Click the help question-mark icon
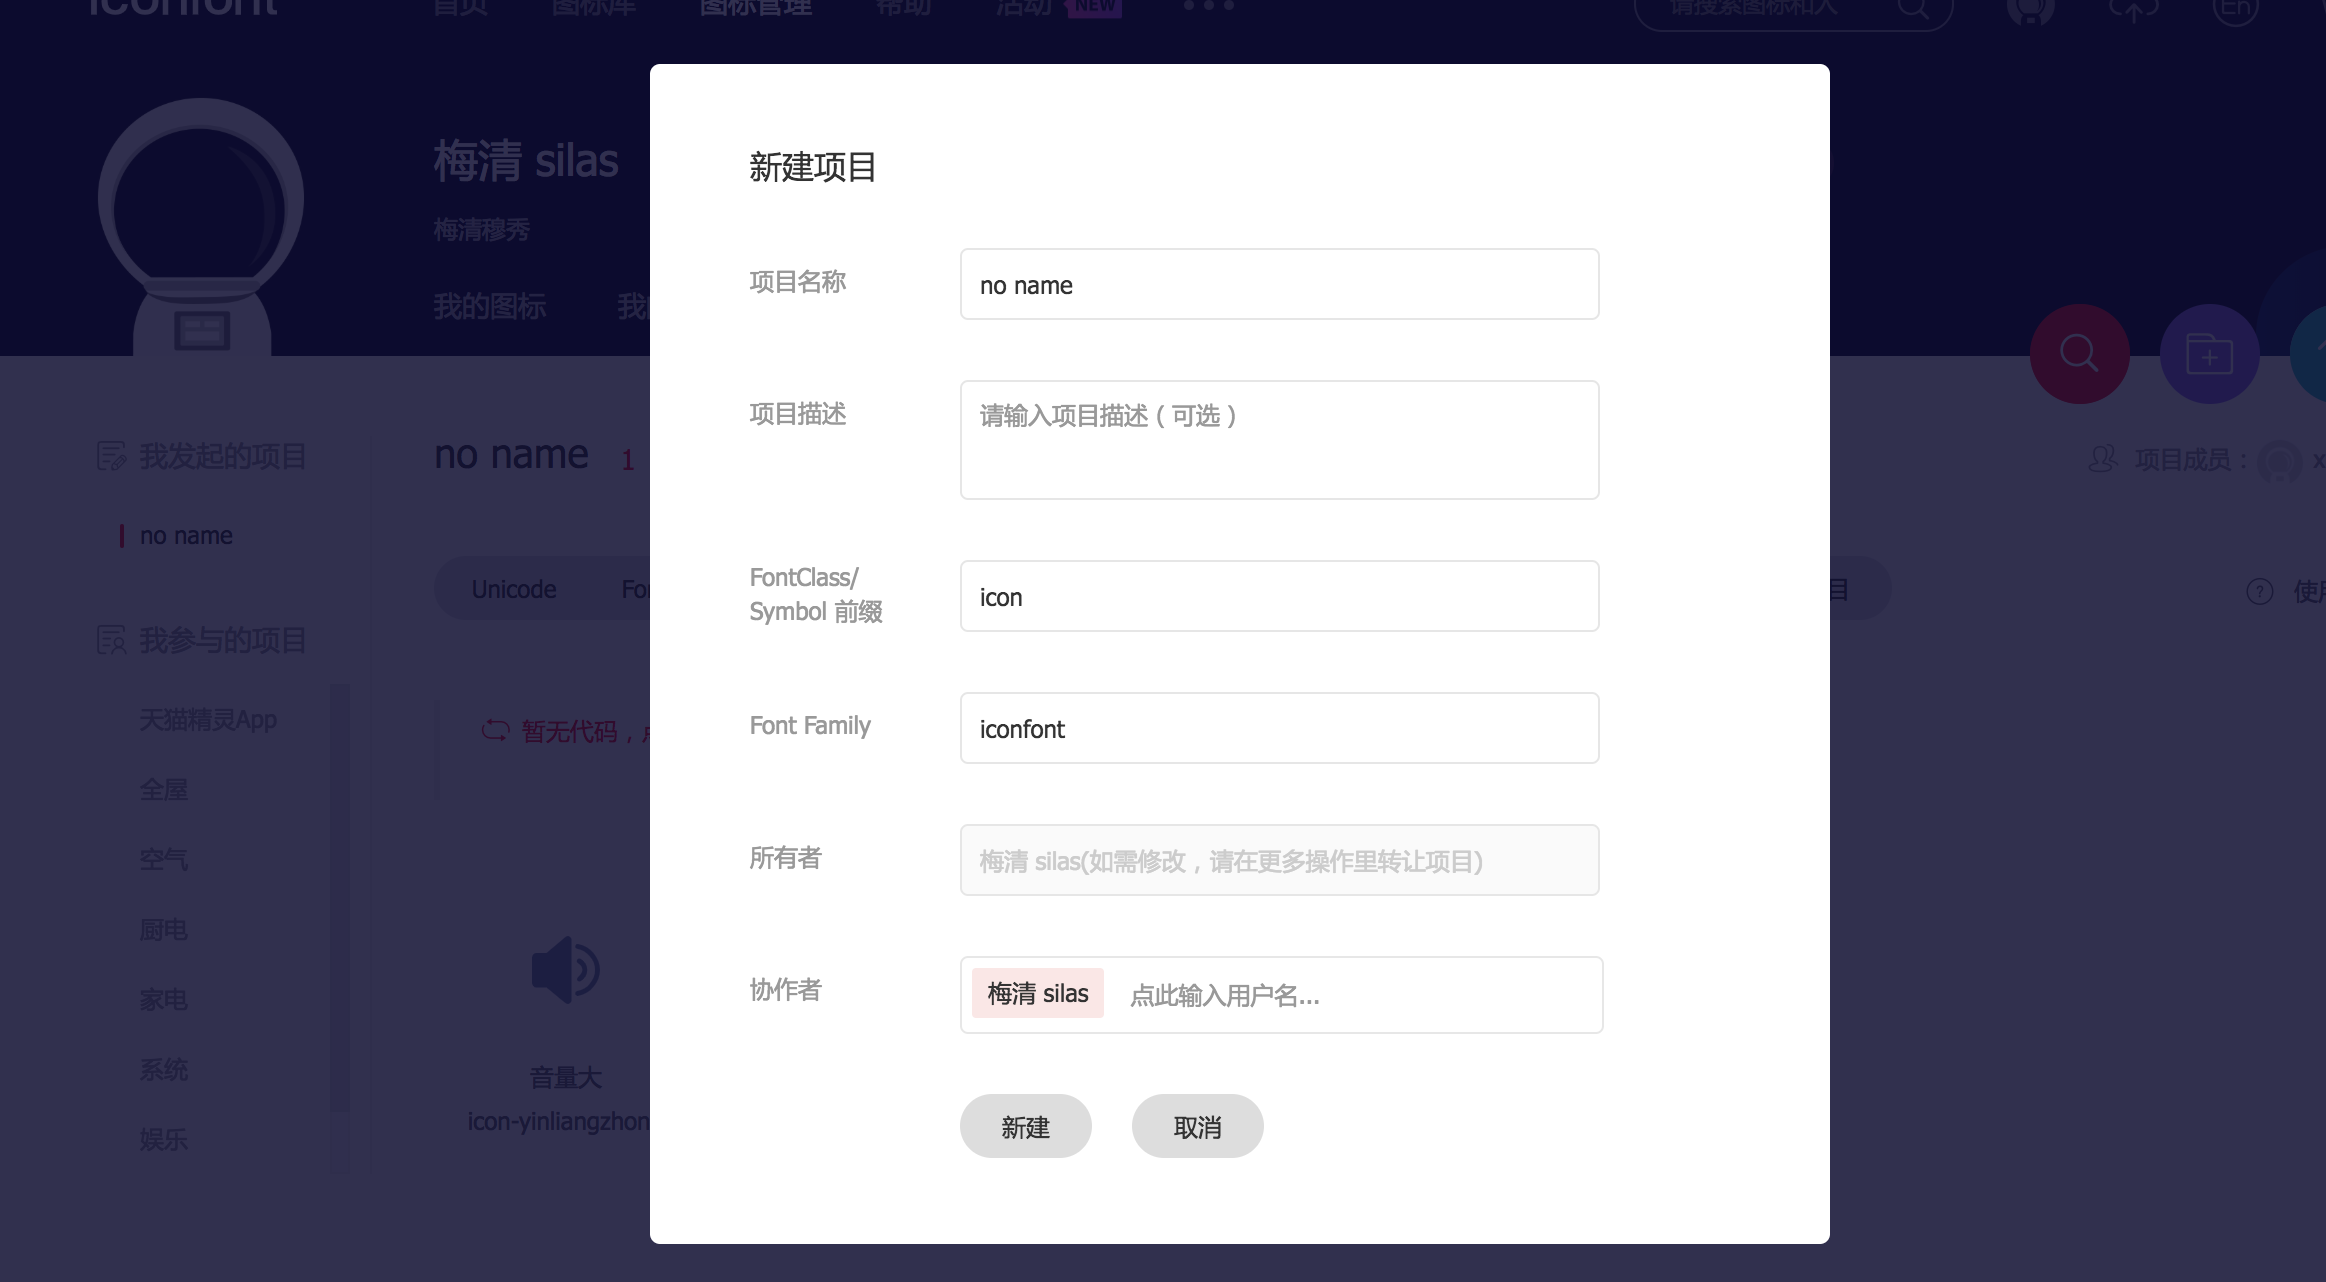This screenshot has width=2326, height=1282. 2259,591
